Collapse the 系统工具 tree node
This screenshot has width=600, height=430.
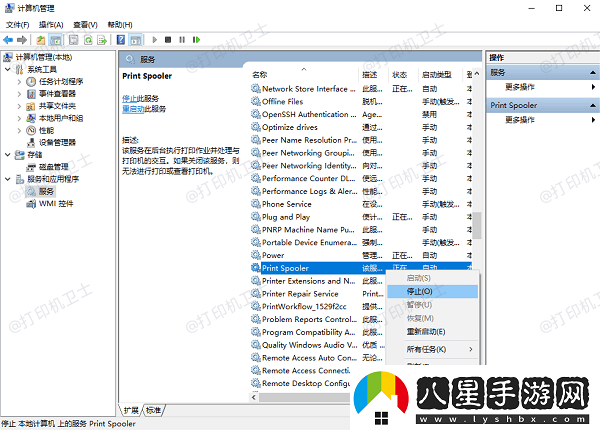pyautogui.click(x=8, y=69)
